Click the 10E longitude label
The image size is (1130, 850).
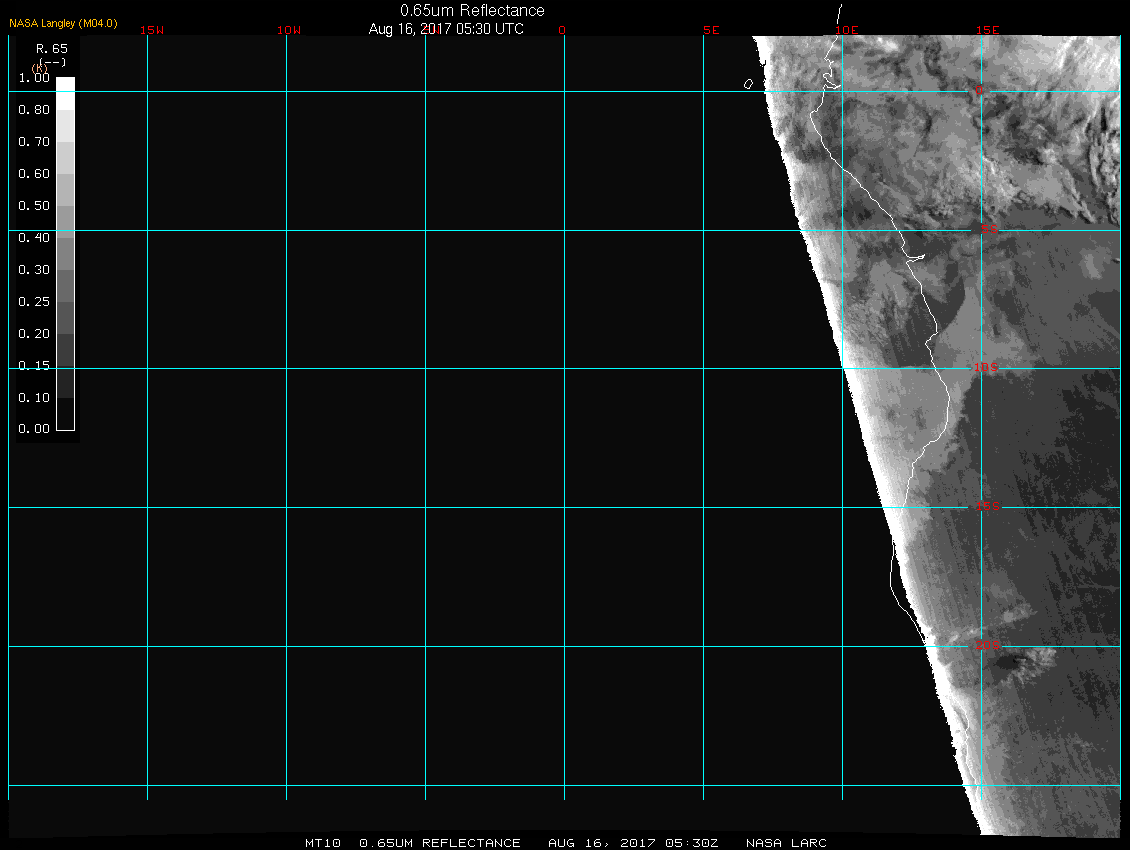[847, 30]
